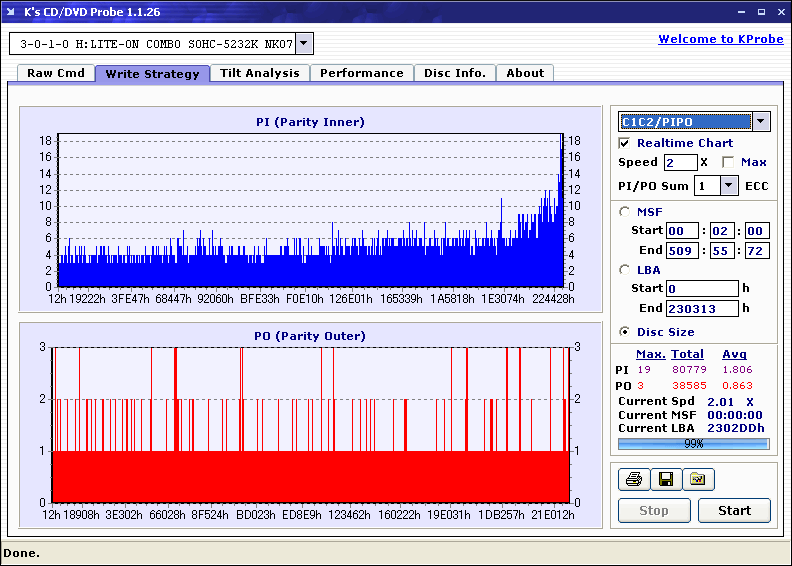
Task: Open the drive selection dropdown
Action: (304, 44)
